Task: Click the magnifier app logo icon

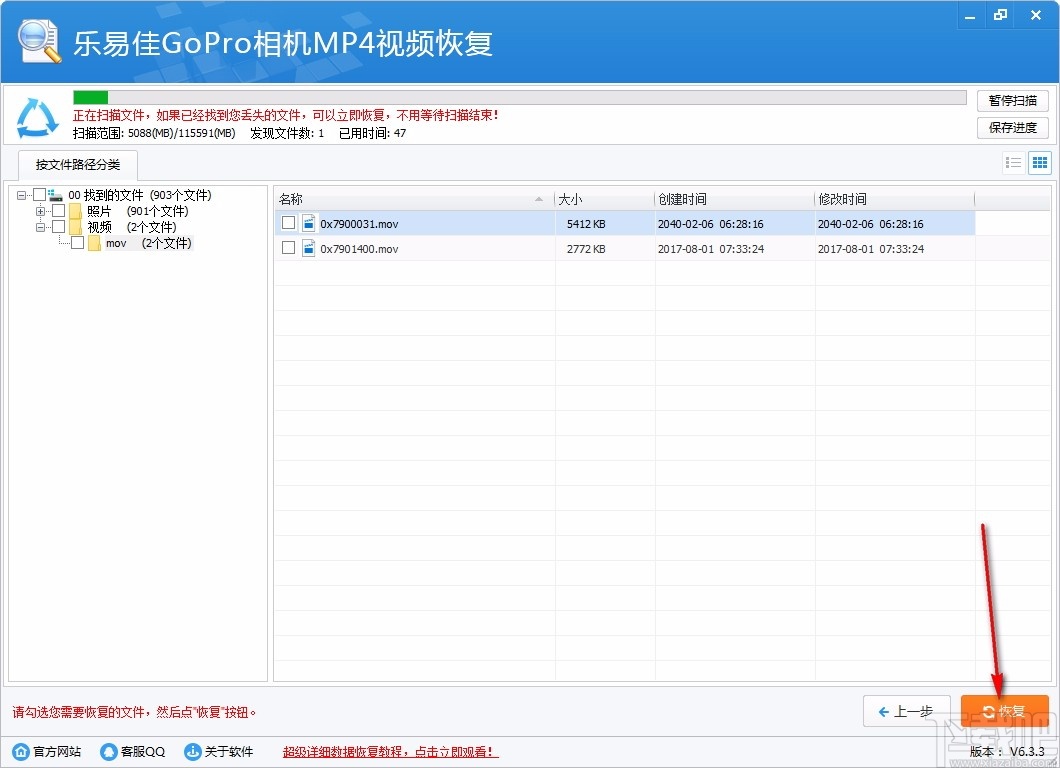Action: click(40, 41)
